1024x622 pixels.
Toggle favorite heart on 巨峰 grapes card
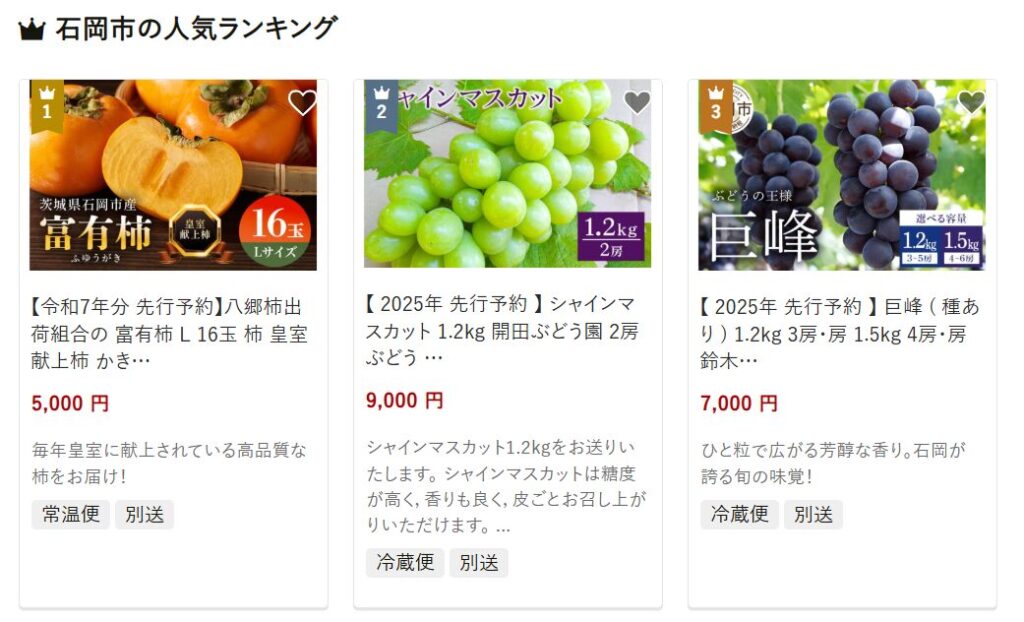coord(971,103)
